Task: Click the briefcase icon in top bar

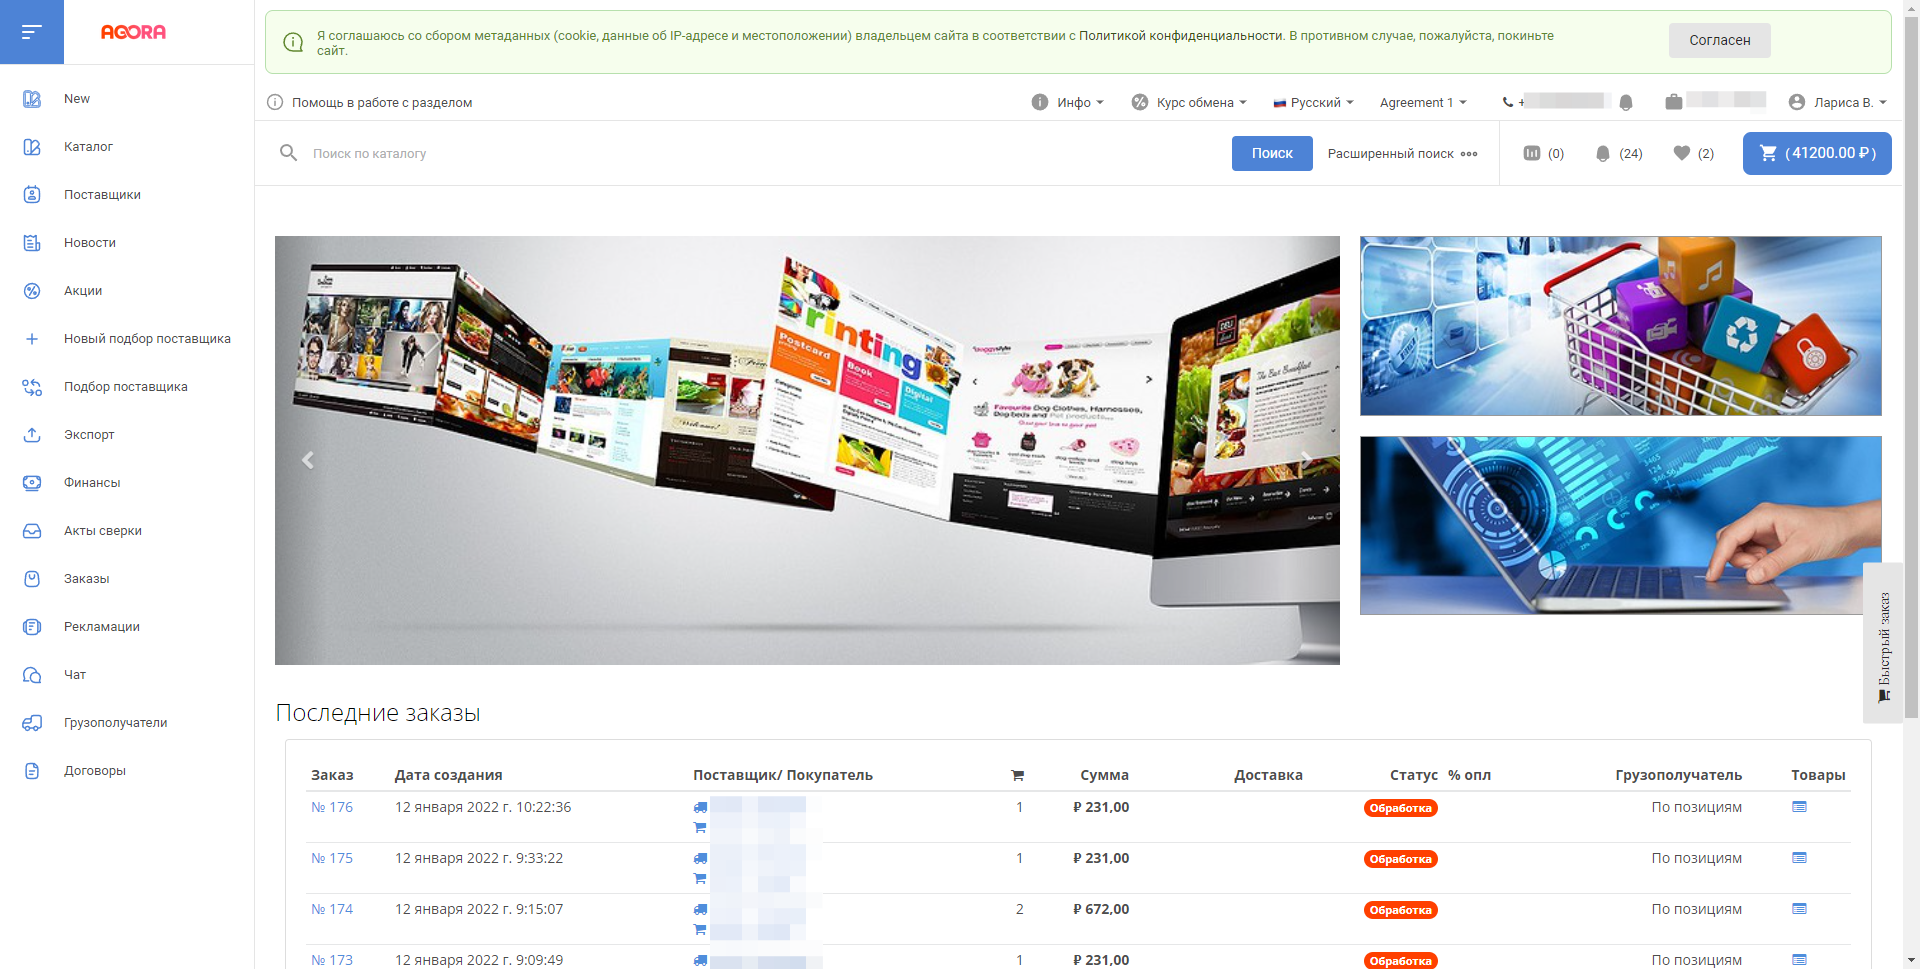Action: (1673, 102)
